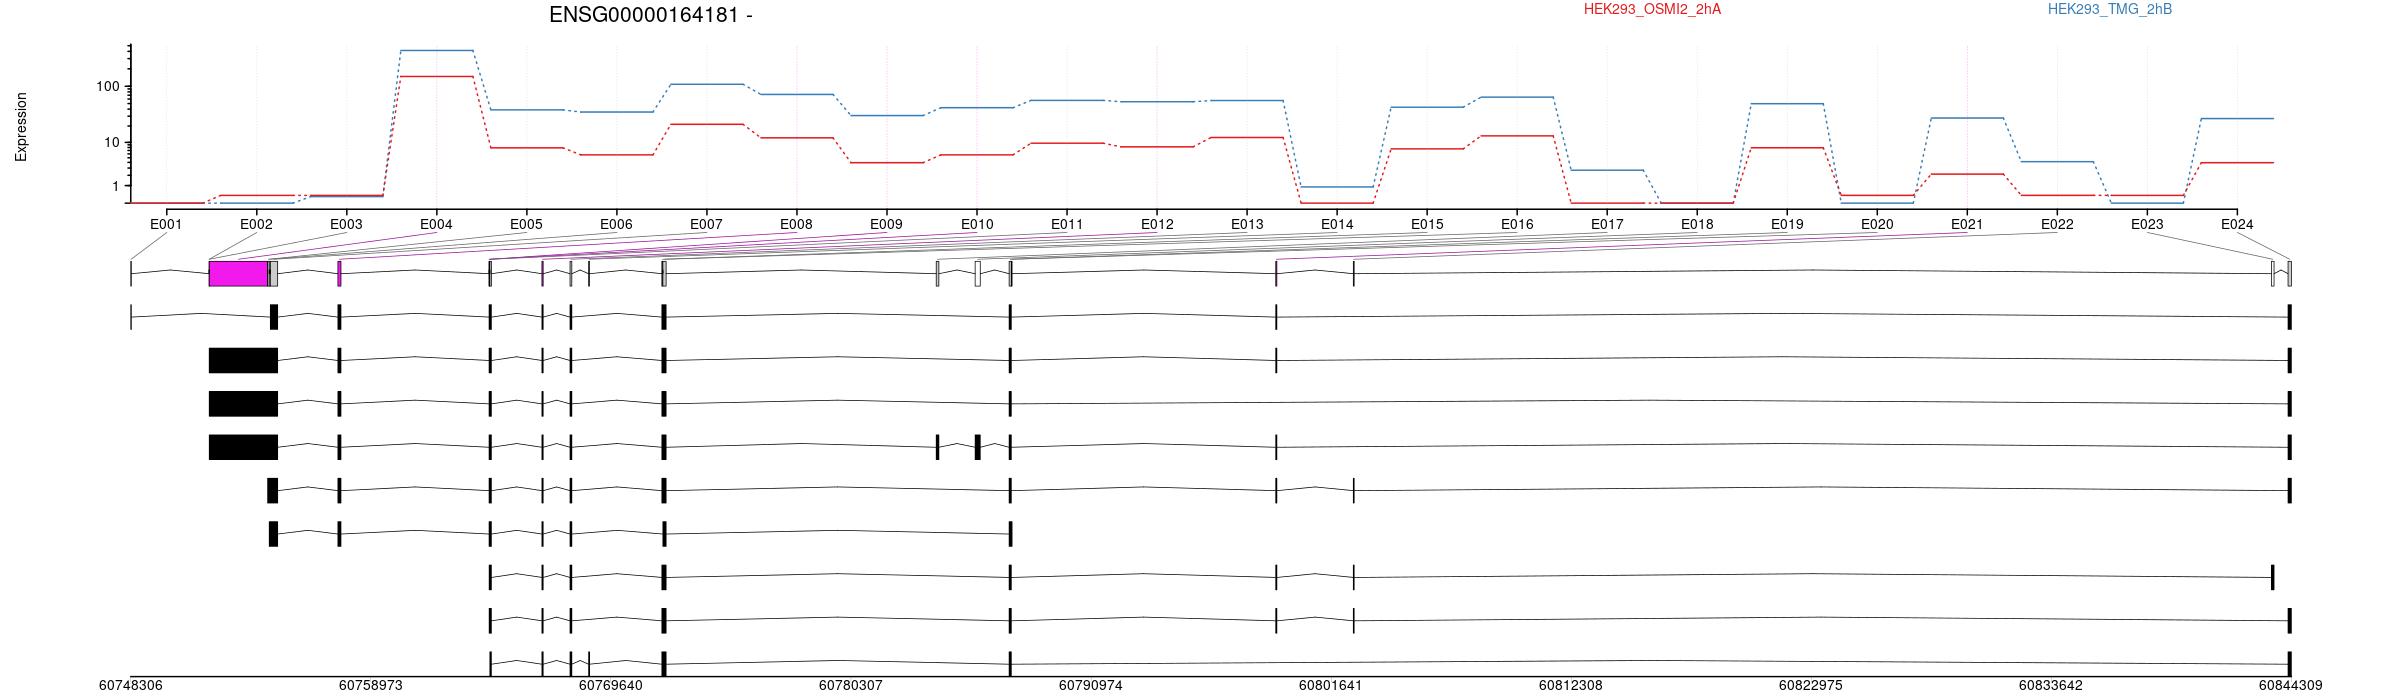Click exon label E011
Image resolution: width=2400 pixels, height=700 pixels.
coord(1067,225)
